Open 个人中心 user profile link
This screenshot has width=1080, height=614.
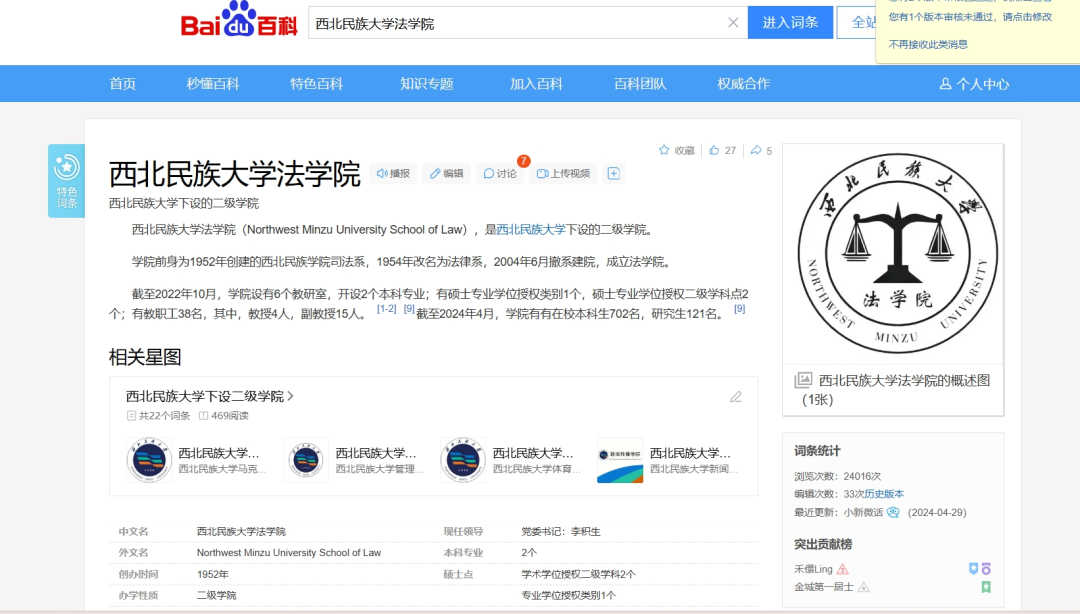[974, 84]
